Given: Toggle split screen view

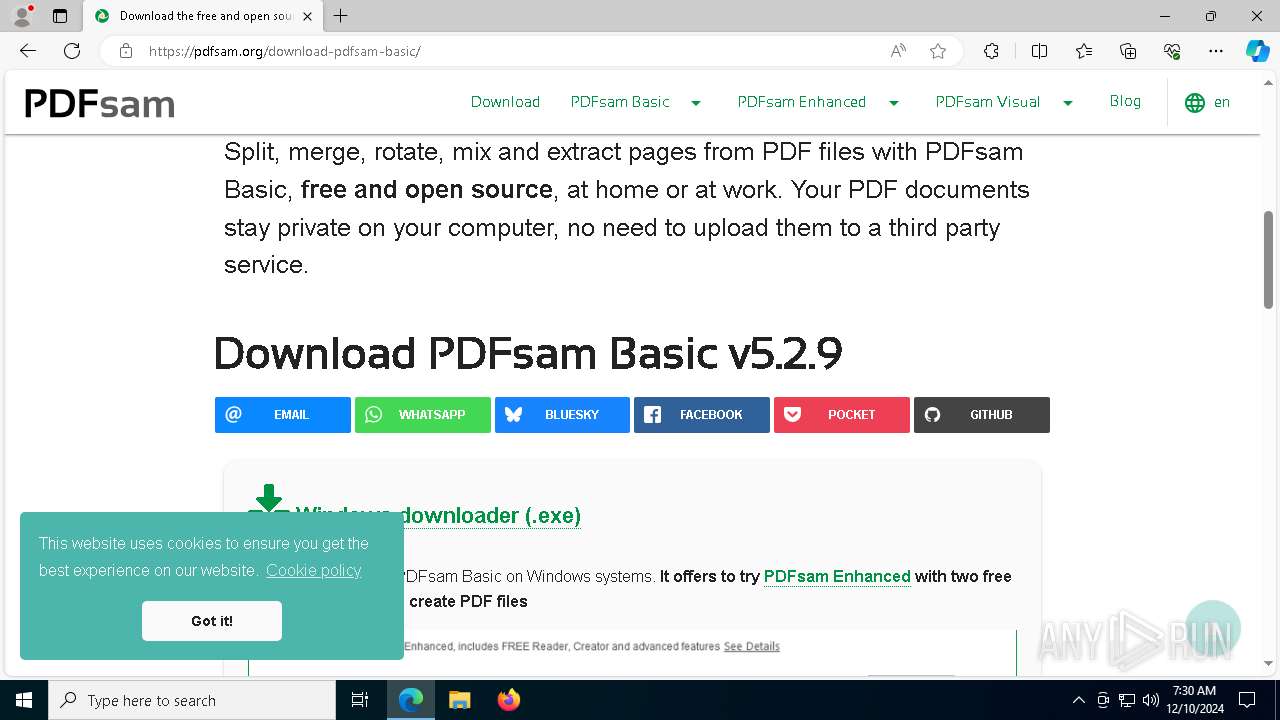Looking at the screenshot, I should click(1039, 51).
